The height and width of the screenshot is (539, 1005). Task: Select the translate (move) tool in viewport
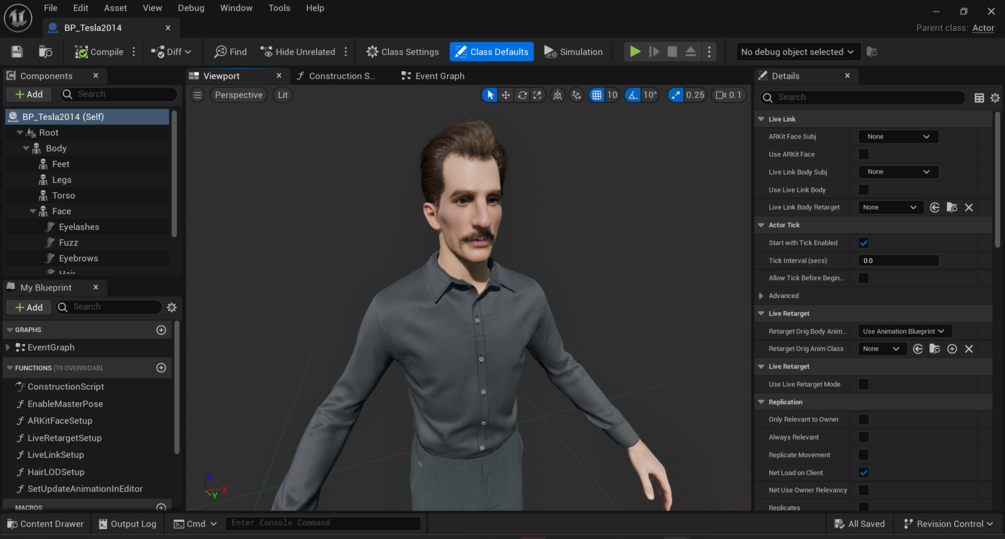[x=506, y=95]
